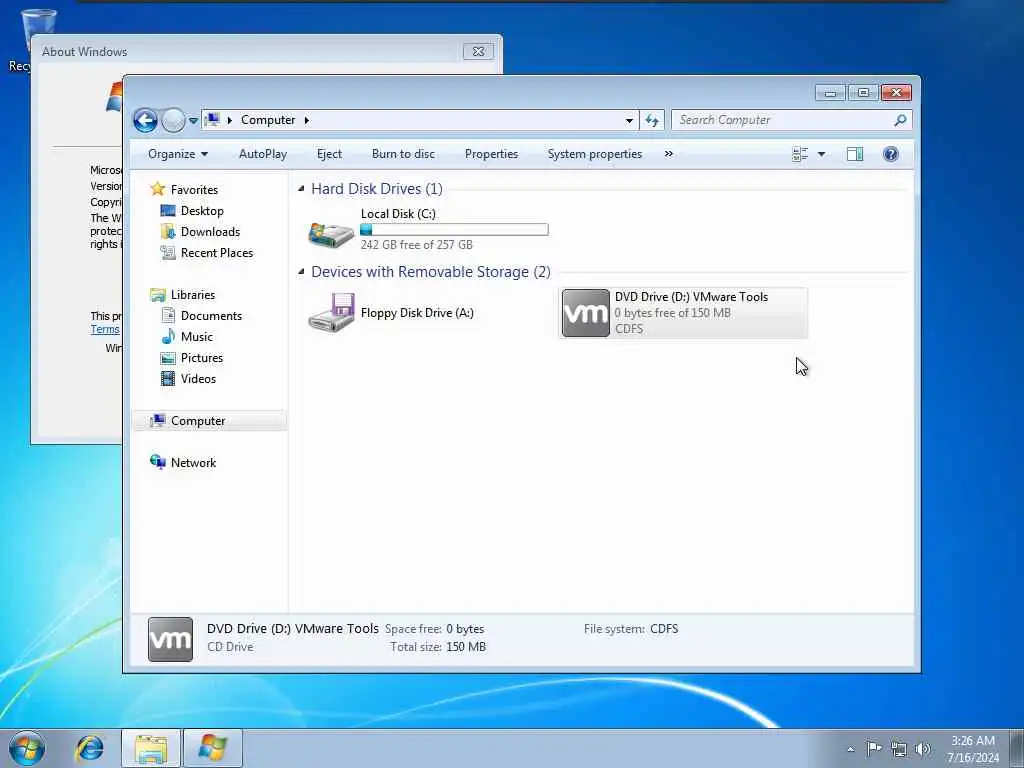This screenshot has width=1024, height=768.
Task: Click Local Disk (C:) usage bar
Action: 454,229
